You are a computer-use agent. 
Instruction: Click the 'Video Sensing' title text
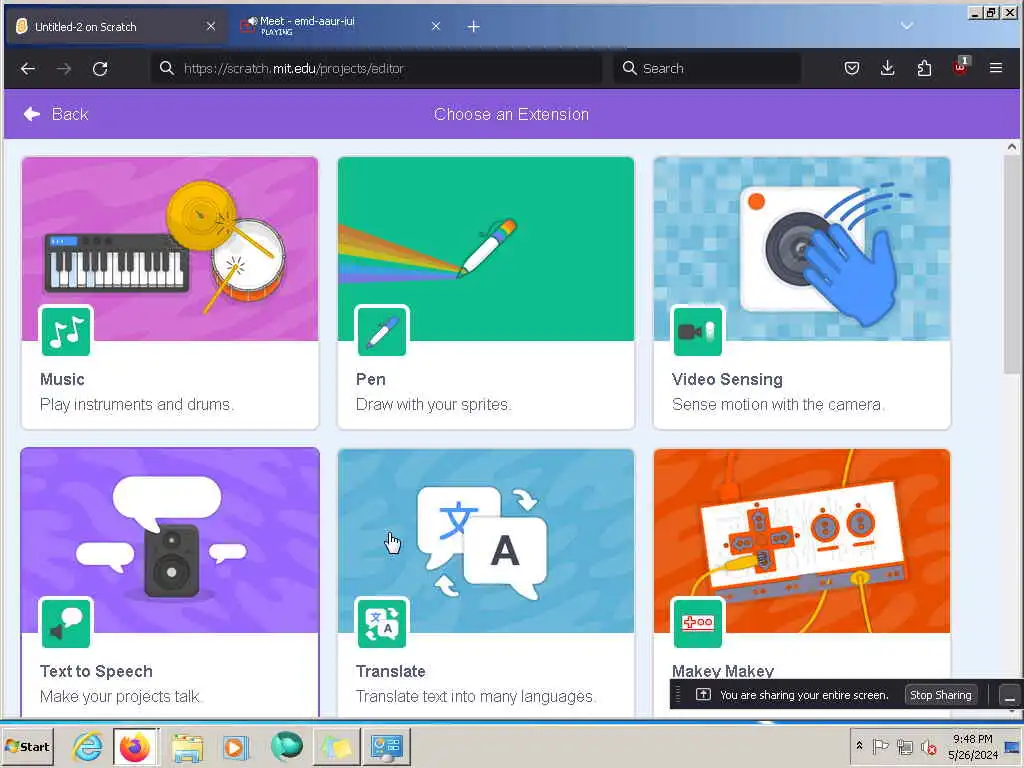(x=727, y=379)
